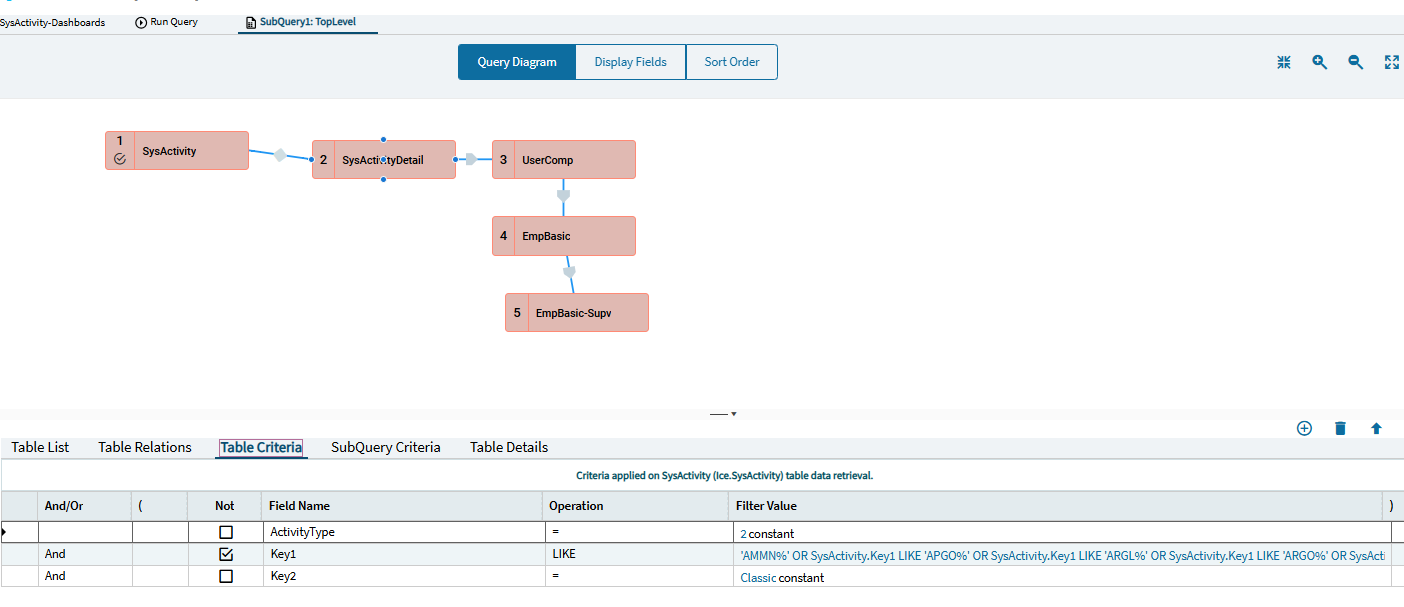The image size is (1404, 607).
Task: Click the Key1 filter value expression
Action: pyautogui.click(x=1062, y=554)
